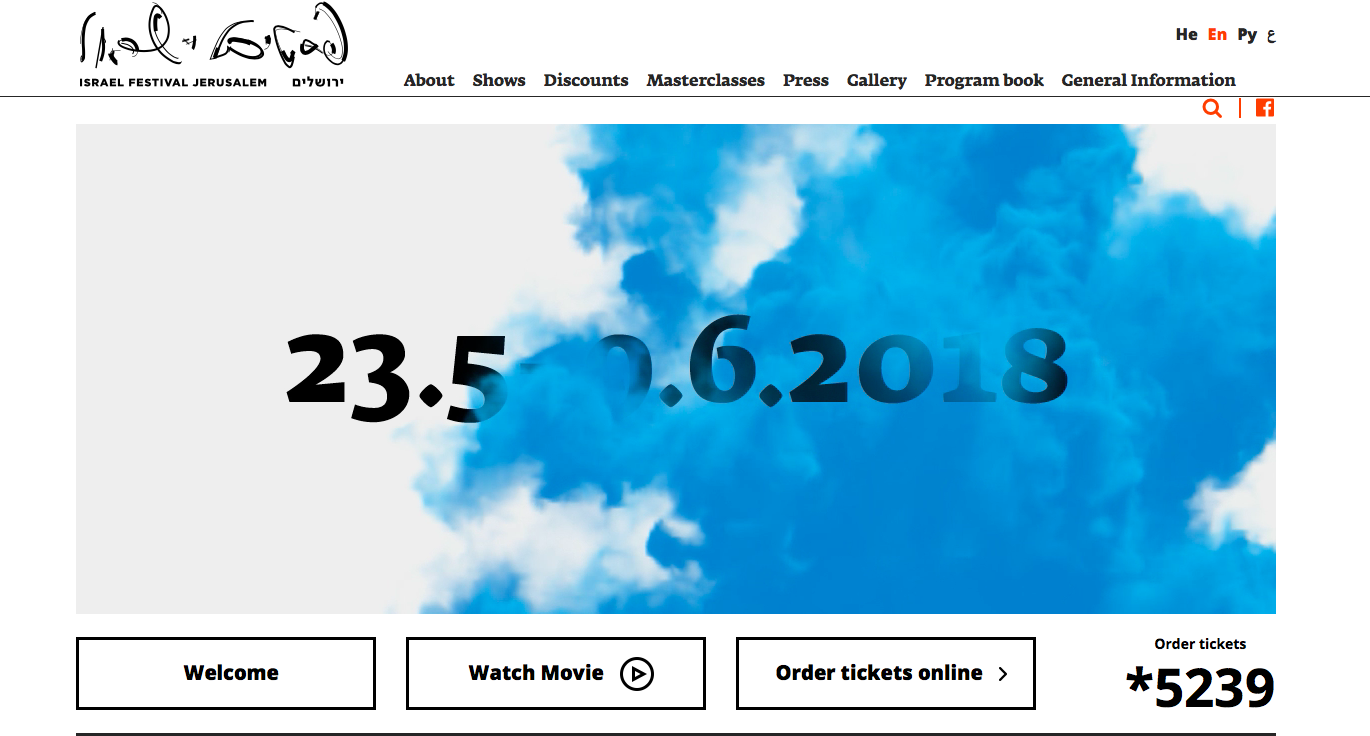Select the English (En) language option
The image size is (1370, 736).
coord(1217,34)
